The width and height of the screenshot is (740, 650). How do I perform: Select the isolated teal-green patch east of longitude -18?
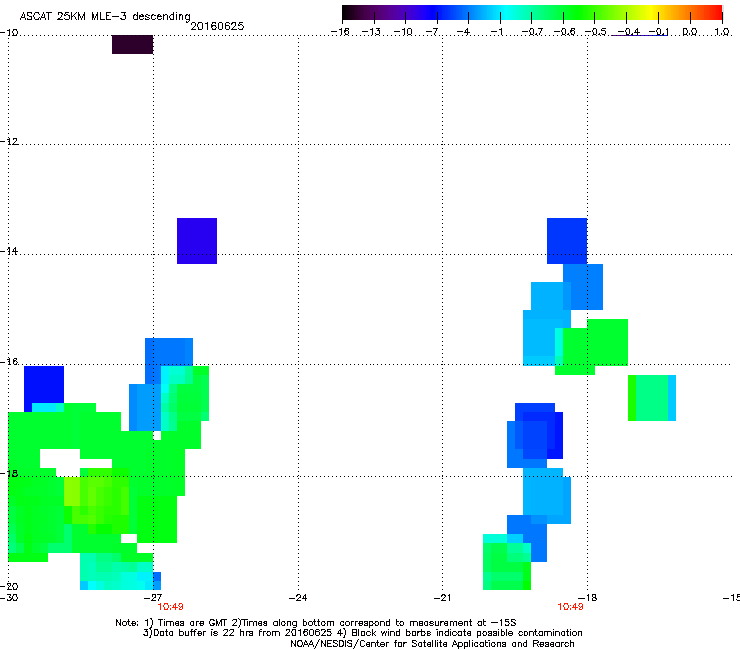(x=652, y=398)
